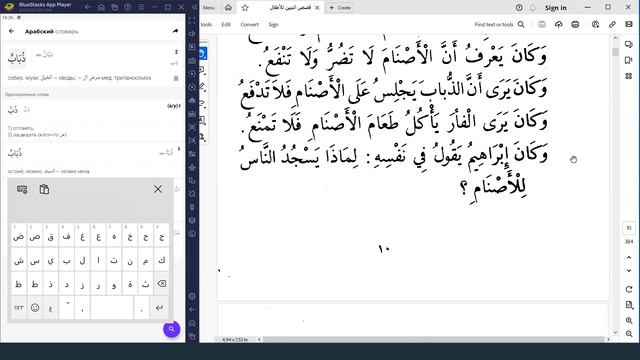Tap the backspace key on the Arabic keyboard
This screenshot has width=640, height=360.
162,284
